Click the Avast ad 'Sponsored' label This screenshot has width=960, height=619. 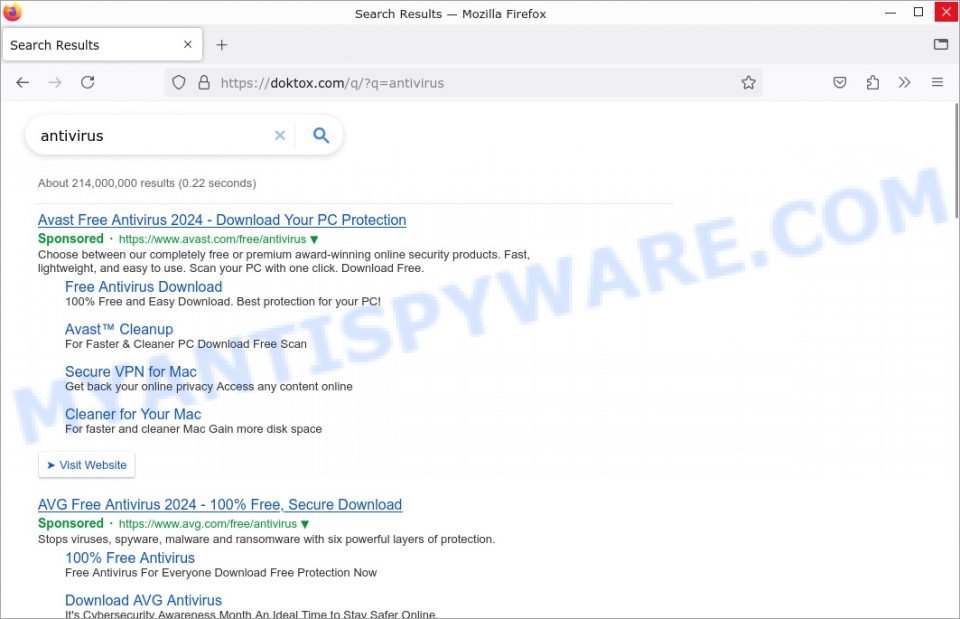(70, 239)
